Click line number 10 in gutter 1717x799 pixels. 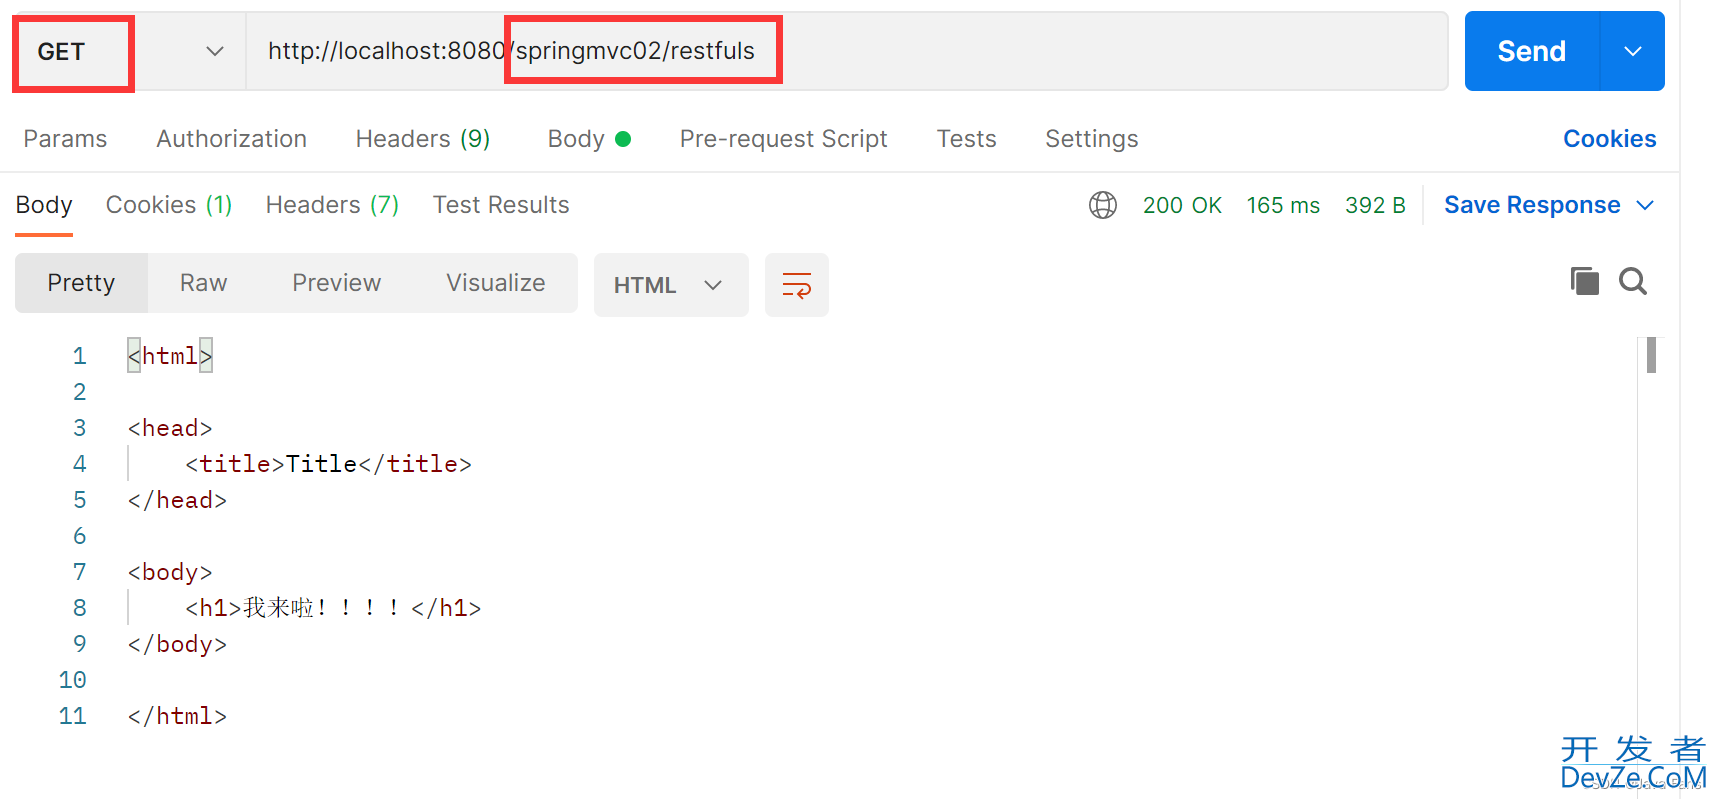[72, 680]
